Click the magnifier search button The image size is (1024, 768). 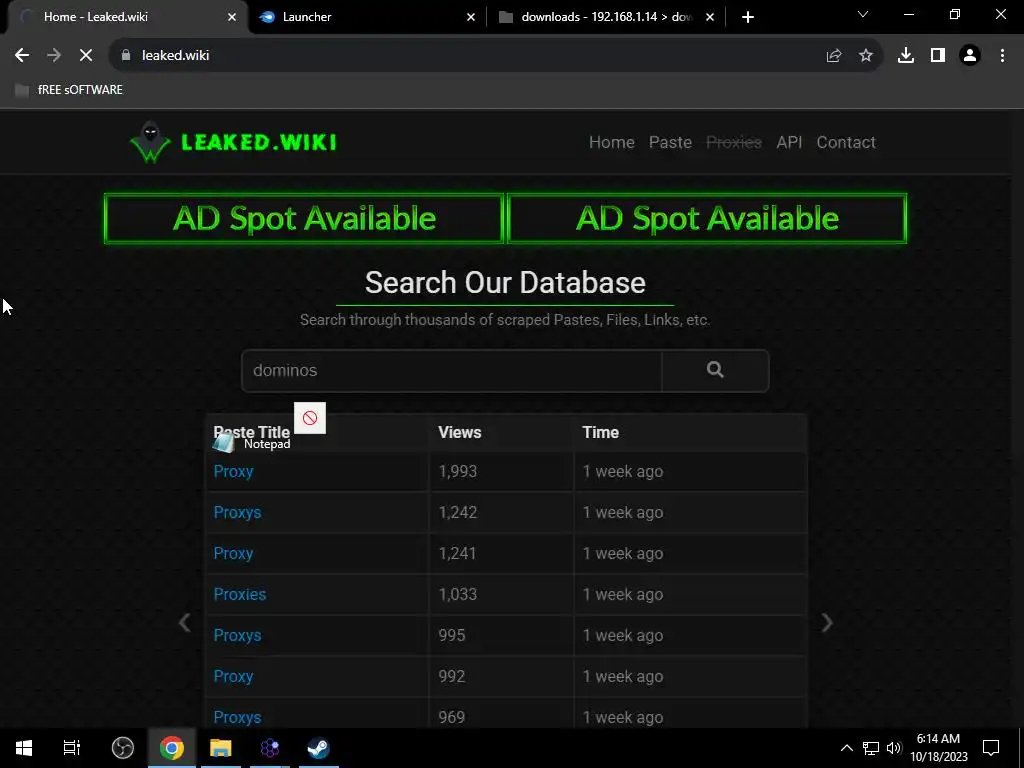[715, 370]
